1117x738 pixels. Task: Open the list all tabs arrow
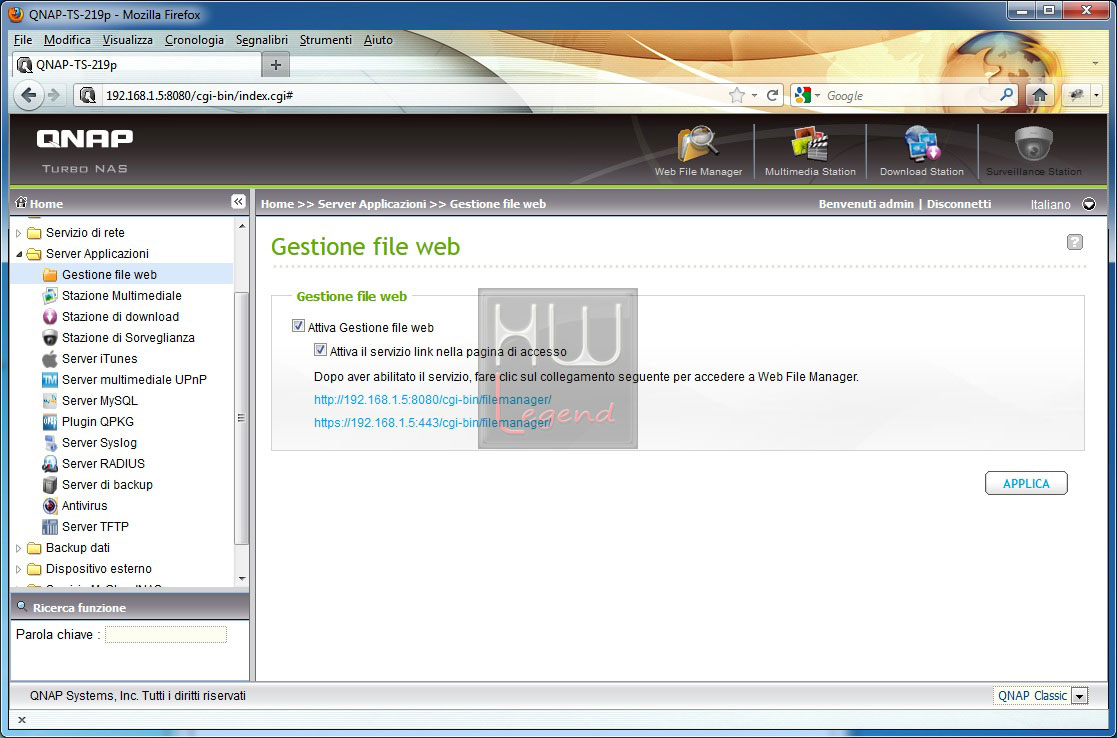point(1095,63)
